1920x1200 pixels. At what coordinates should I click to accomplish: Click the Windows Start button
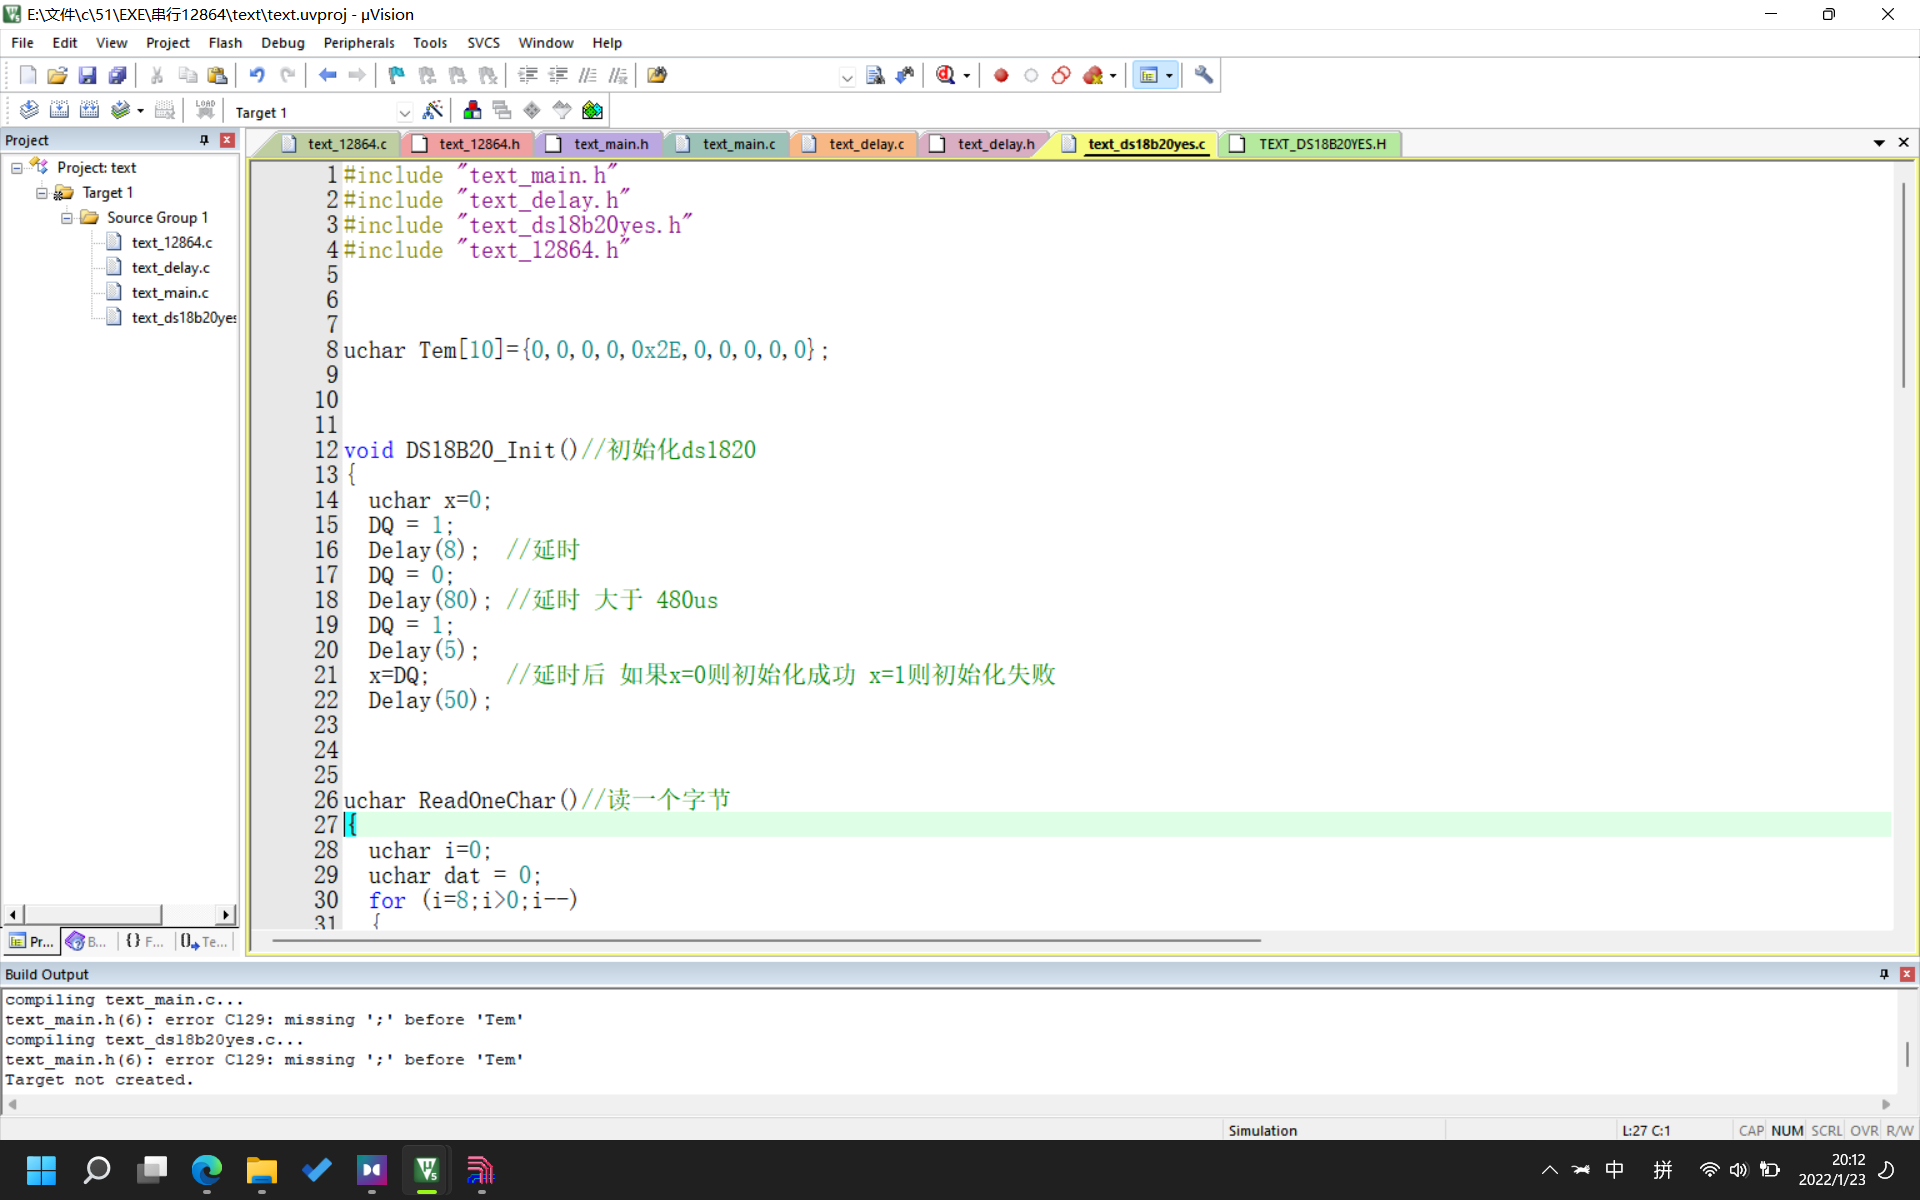click(x=41, y=1170)
